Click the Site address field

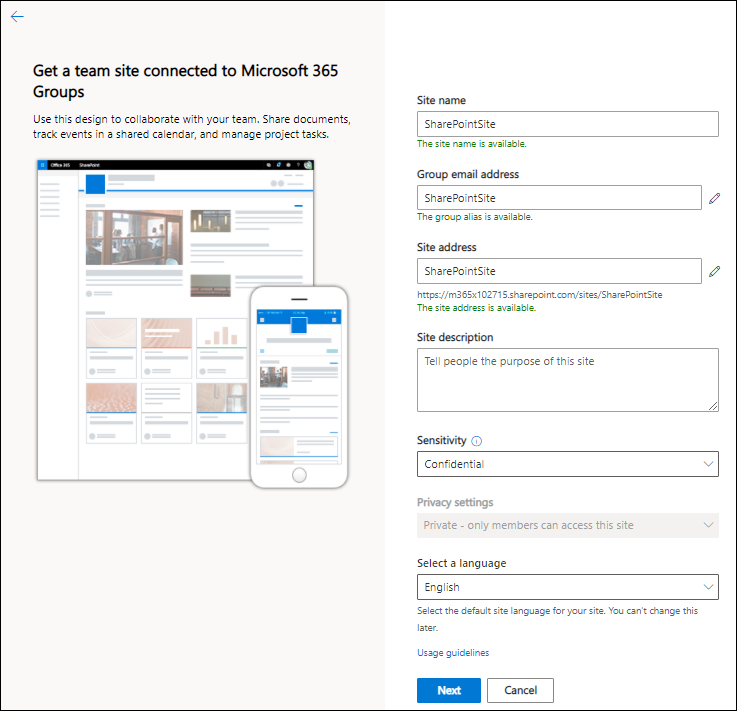pos(559,271)
